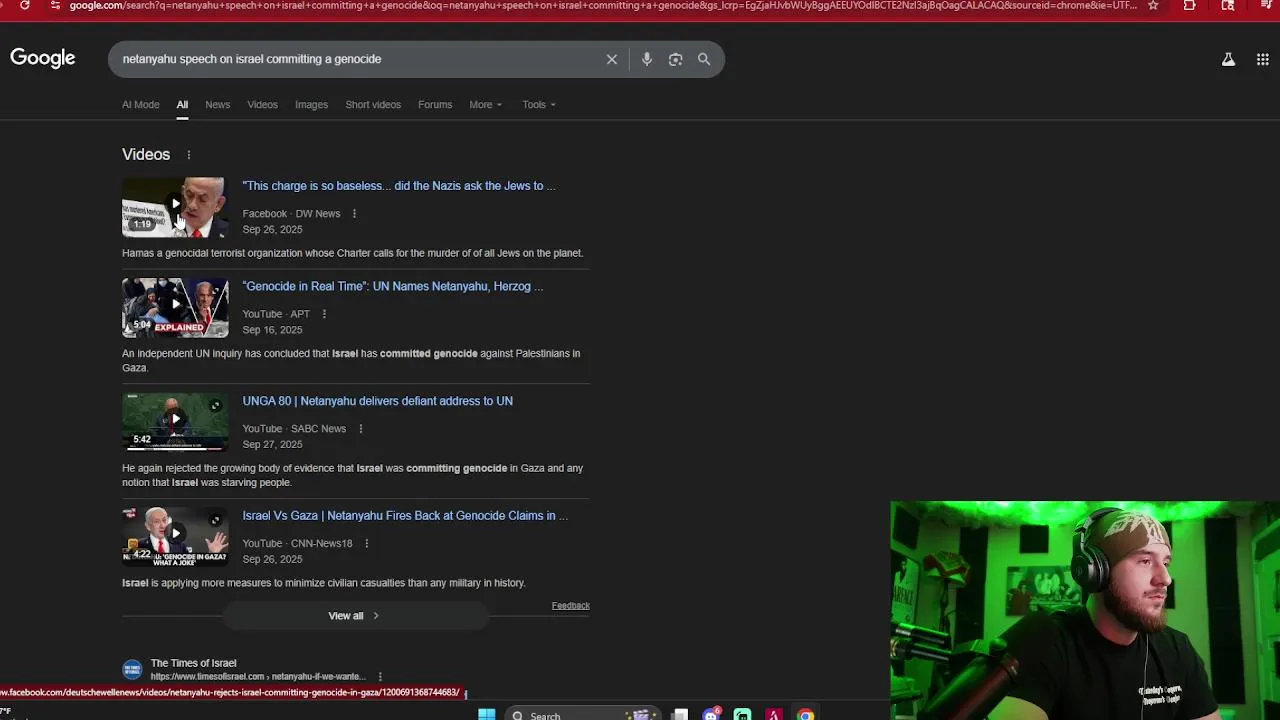Image resolution: width=1280 pixels, height=720 pixels.
Task: Switch to AI Mode tab
Action: (141, 105)
